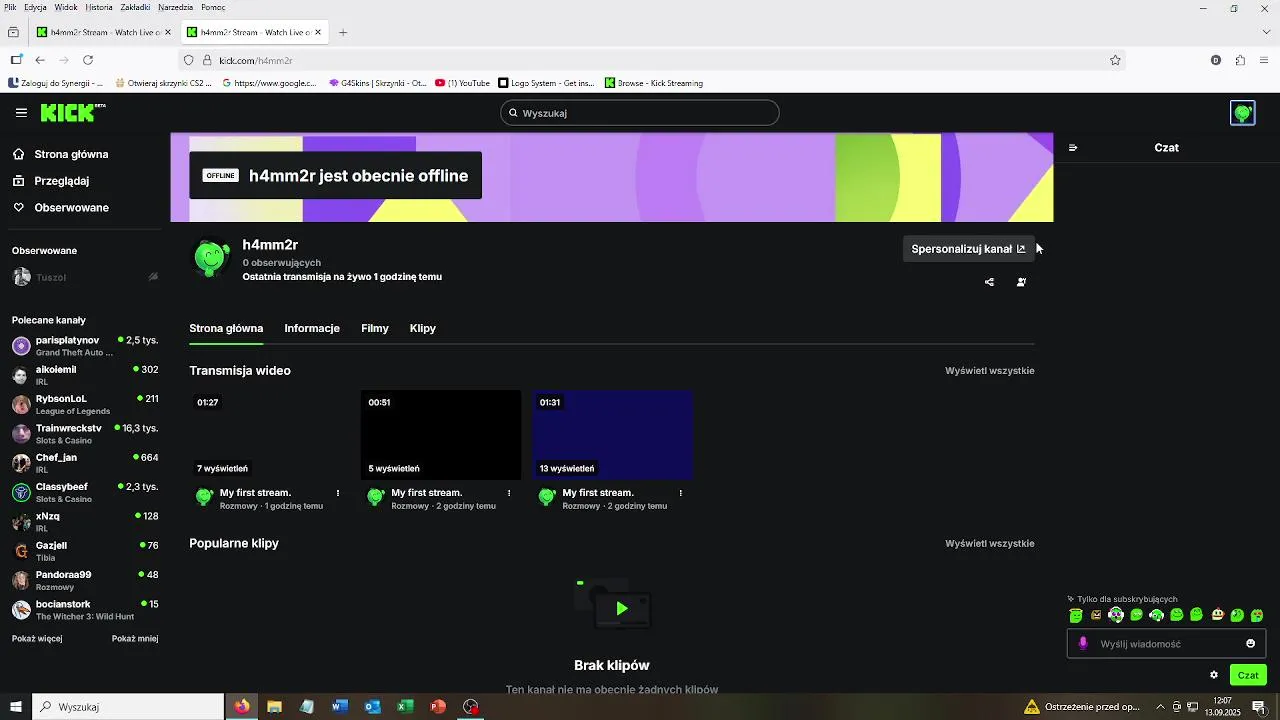Open Excel from the taskbar

(x=405, y=706)
